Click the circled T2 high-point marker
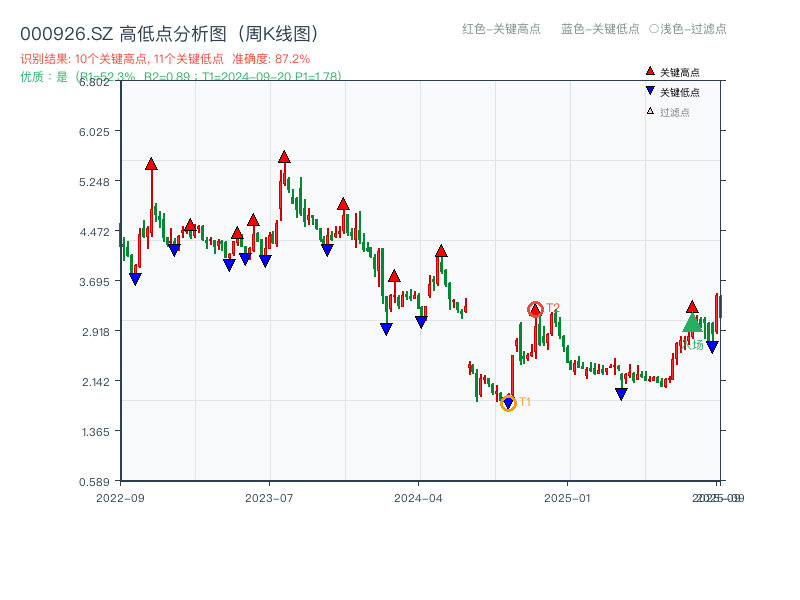The image size is (800, 600). click(535, 309)
